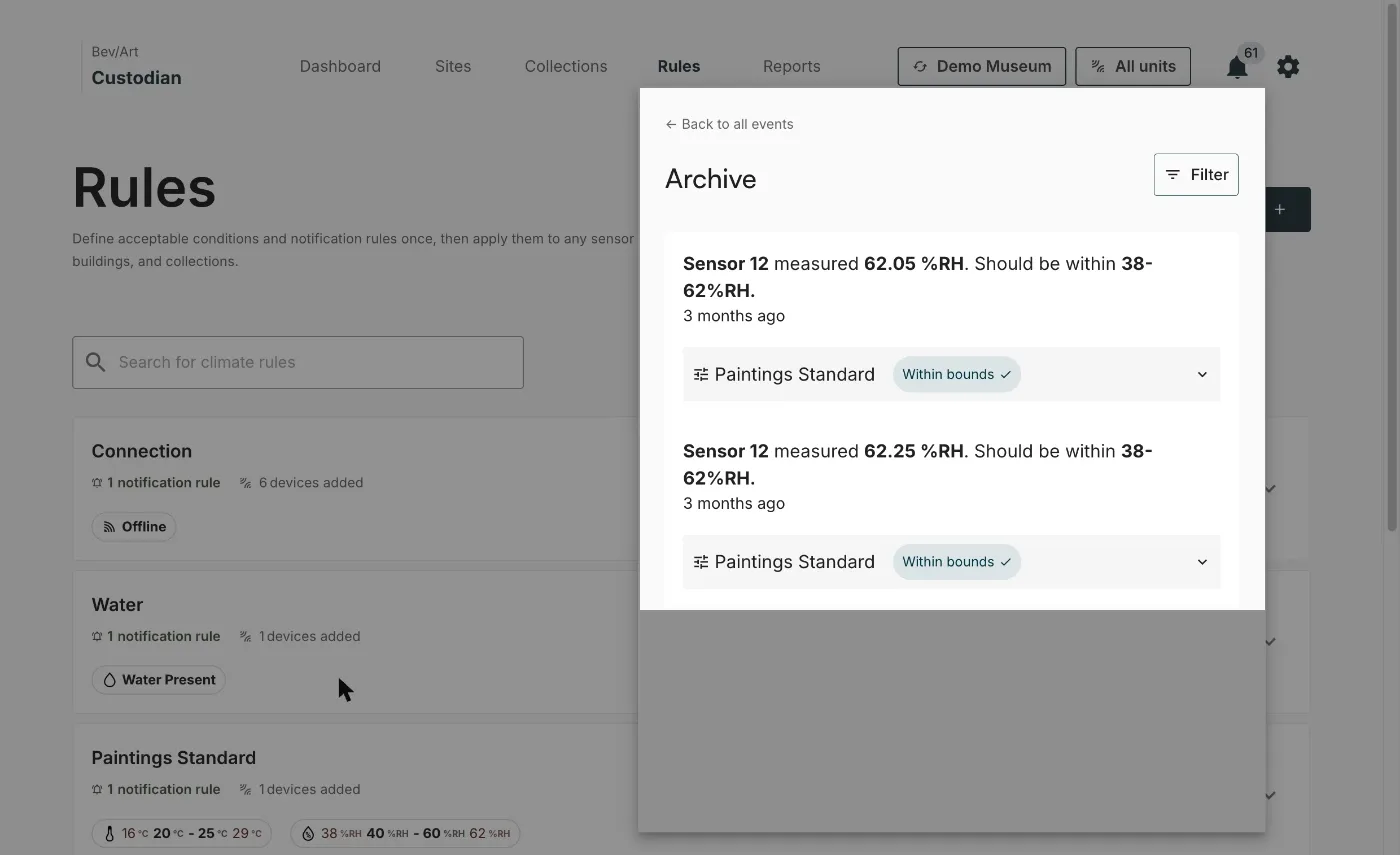Expand the Paintings Standard rule card chevron in rules list
This screenshot has width=1400, height=855.
pyautogui.click(x=1270, y=796)
